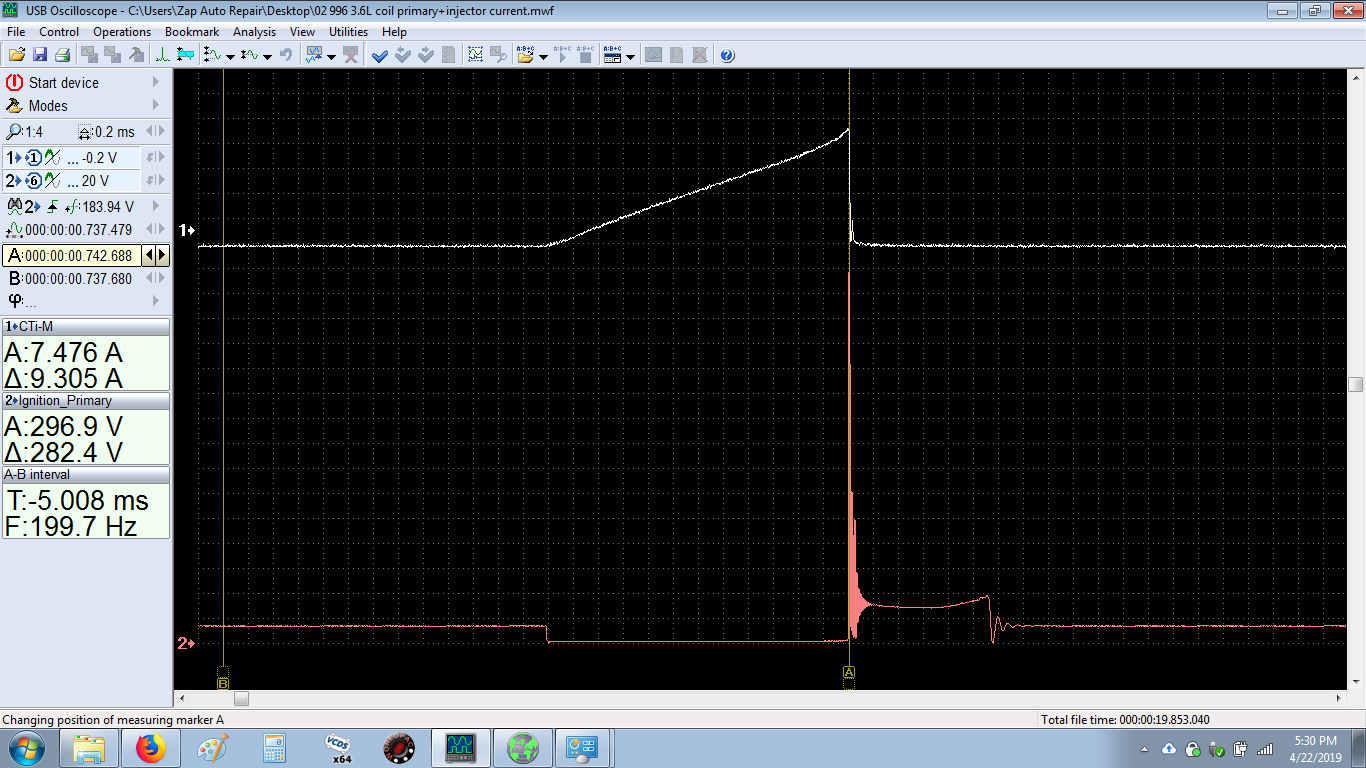The height and width of the screenshot is (768, 1366).
Task: Open the Analysis menu
Action: pos(254,31)
